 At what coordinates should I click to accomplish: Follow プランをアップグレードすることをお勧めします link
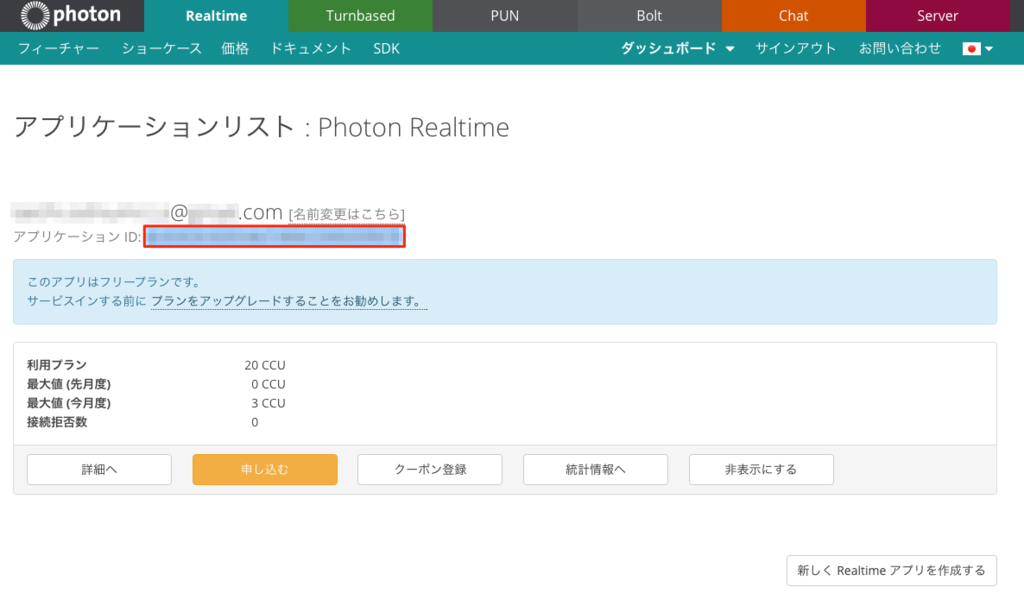pos(289,301)
